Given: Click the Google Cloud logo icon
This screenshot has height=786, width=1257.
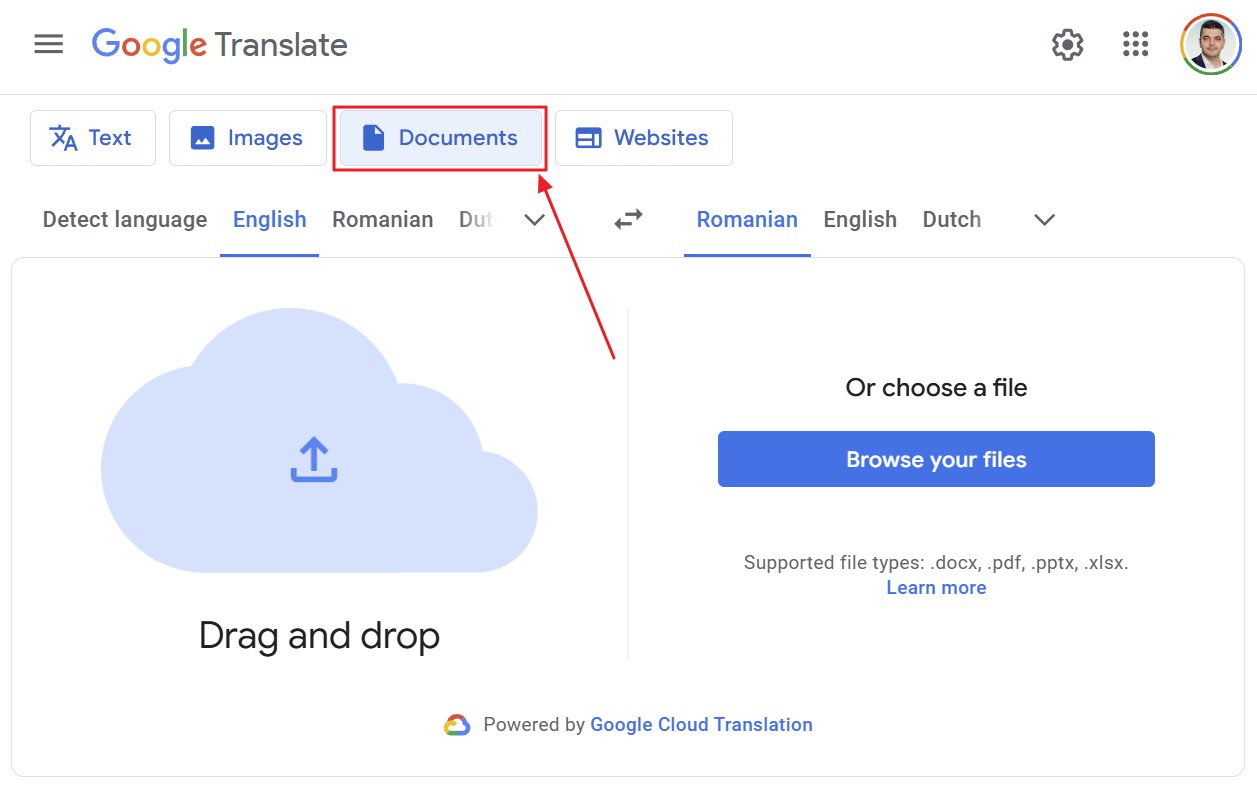Looking at the screenshot, I should (457, 724).
